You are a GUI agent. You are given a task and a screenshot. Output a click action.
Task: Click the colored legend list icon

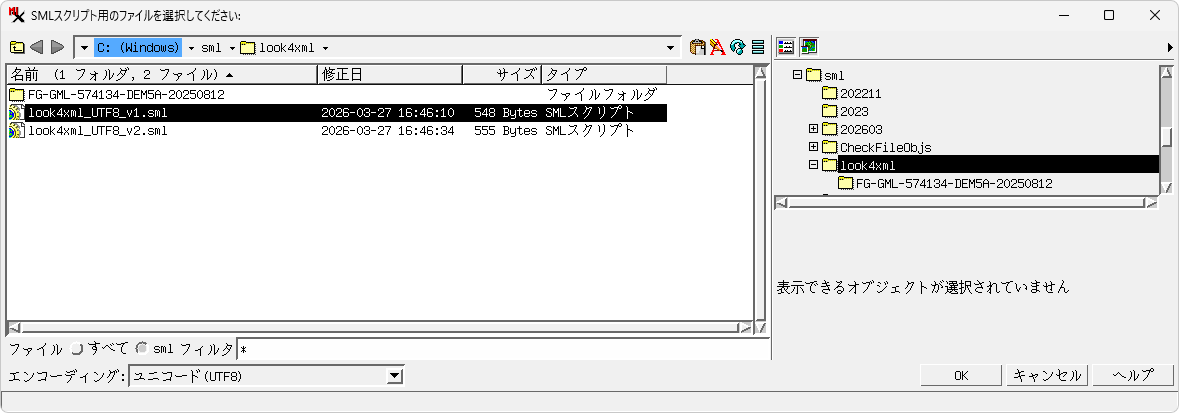[787, 47]
